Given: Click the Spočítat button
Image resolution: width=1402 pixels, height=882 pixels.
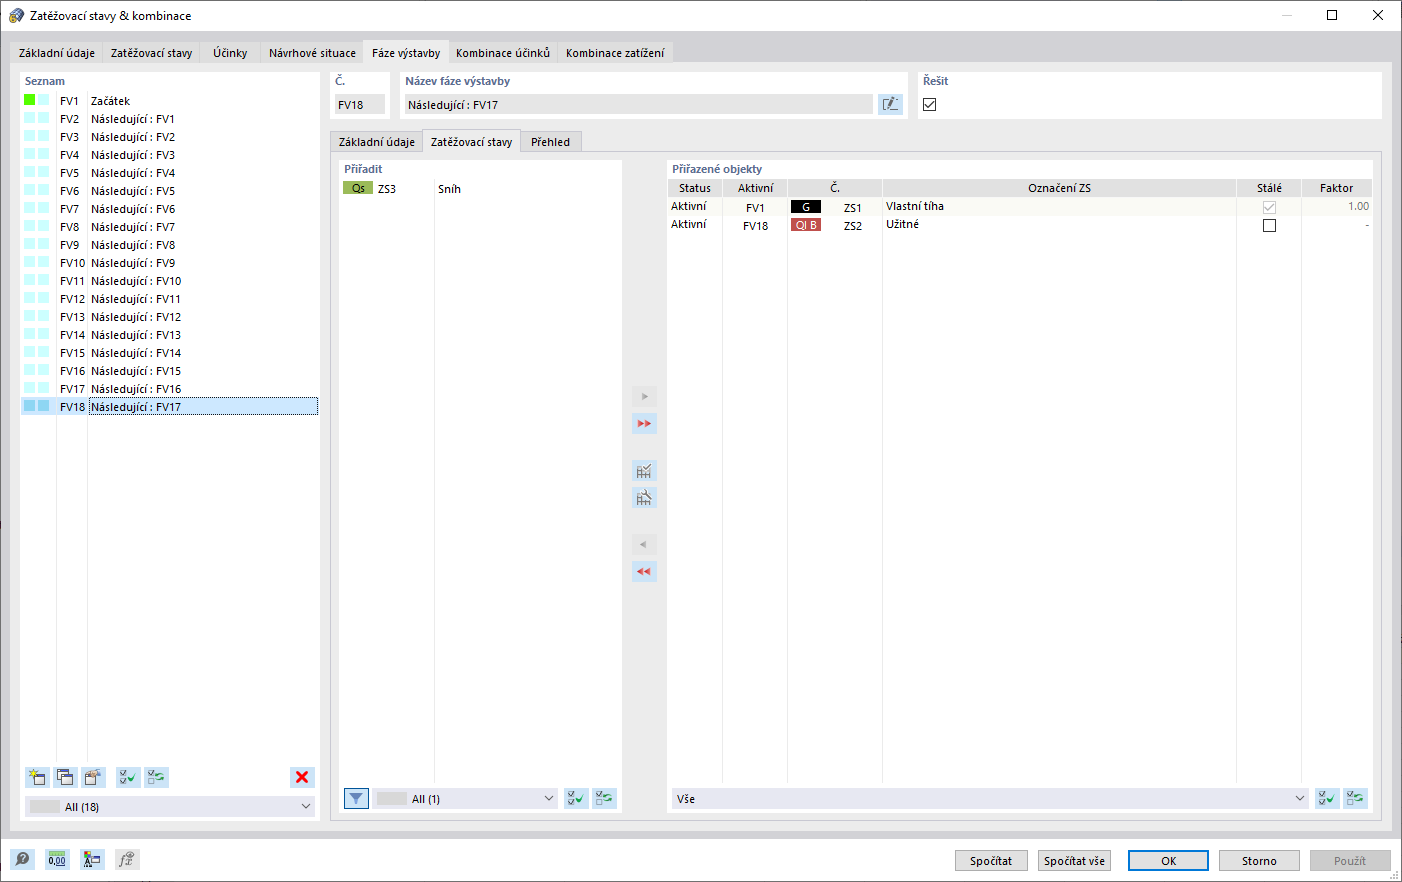Looking at the screenshot, I should (991, 860).
